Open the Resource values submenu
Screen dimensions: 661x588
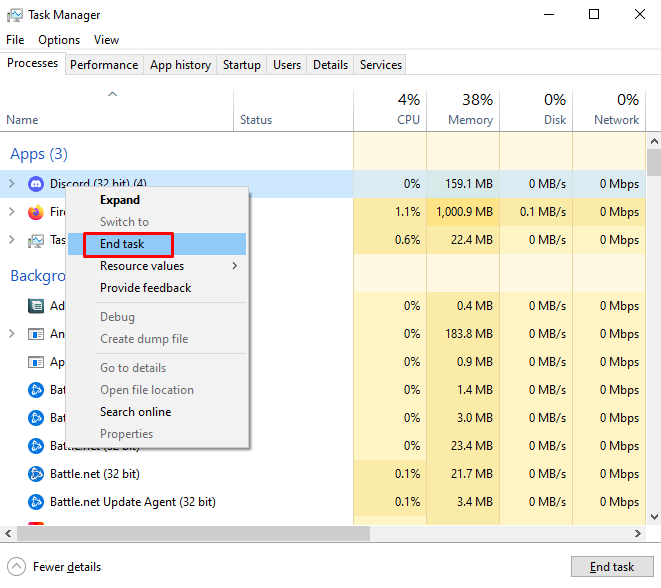click(168, 266)
